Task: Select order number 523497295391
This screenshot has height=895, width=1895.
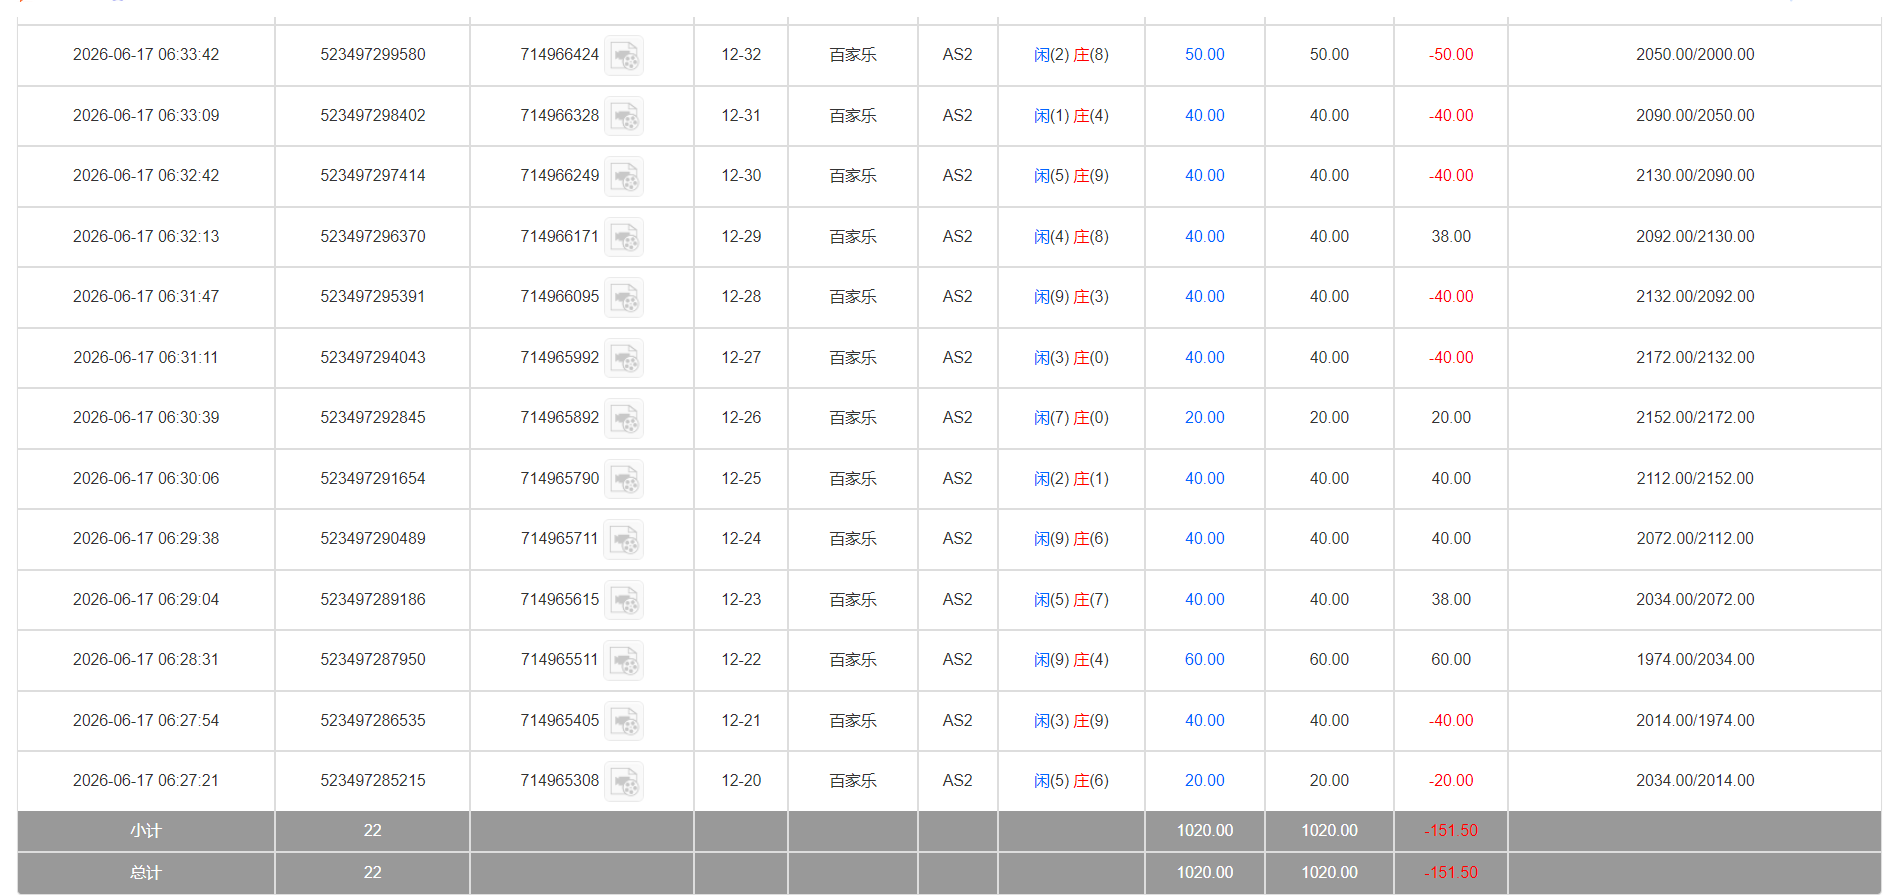Action: (373, 297)
